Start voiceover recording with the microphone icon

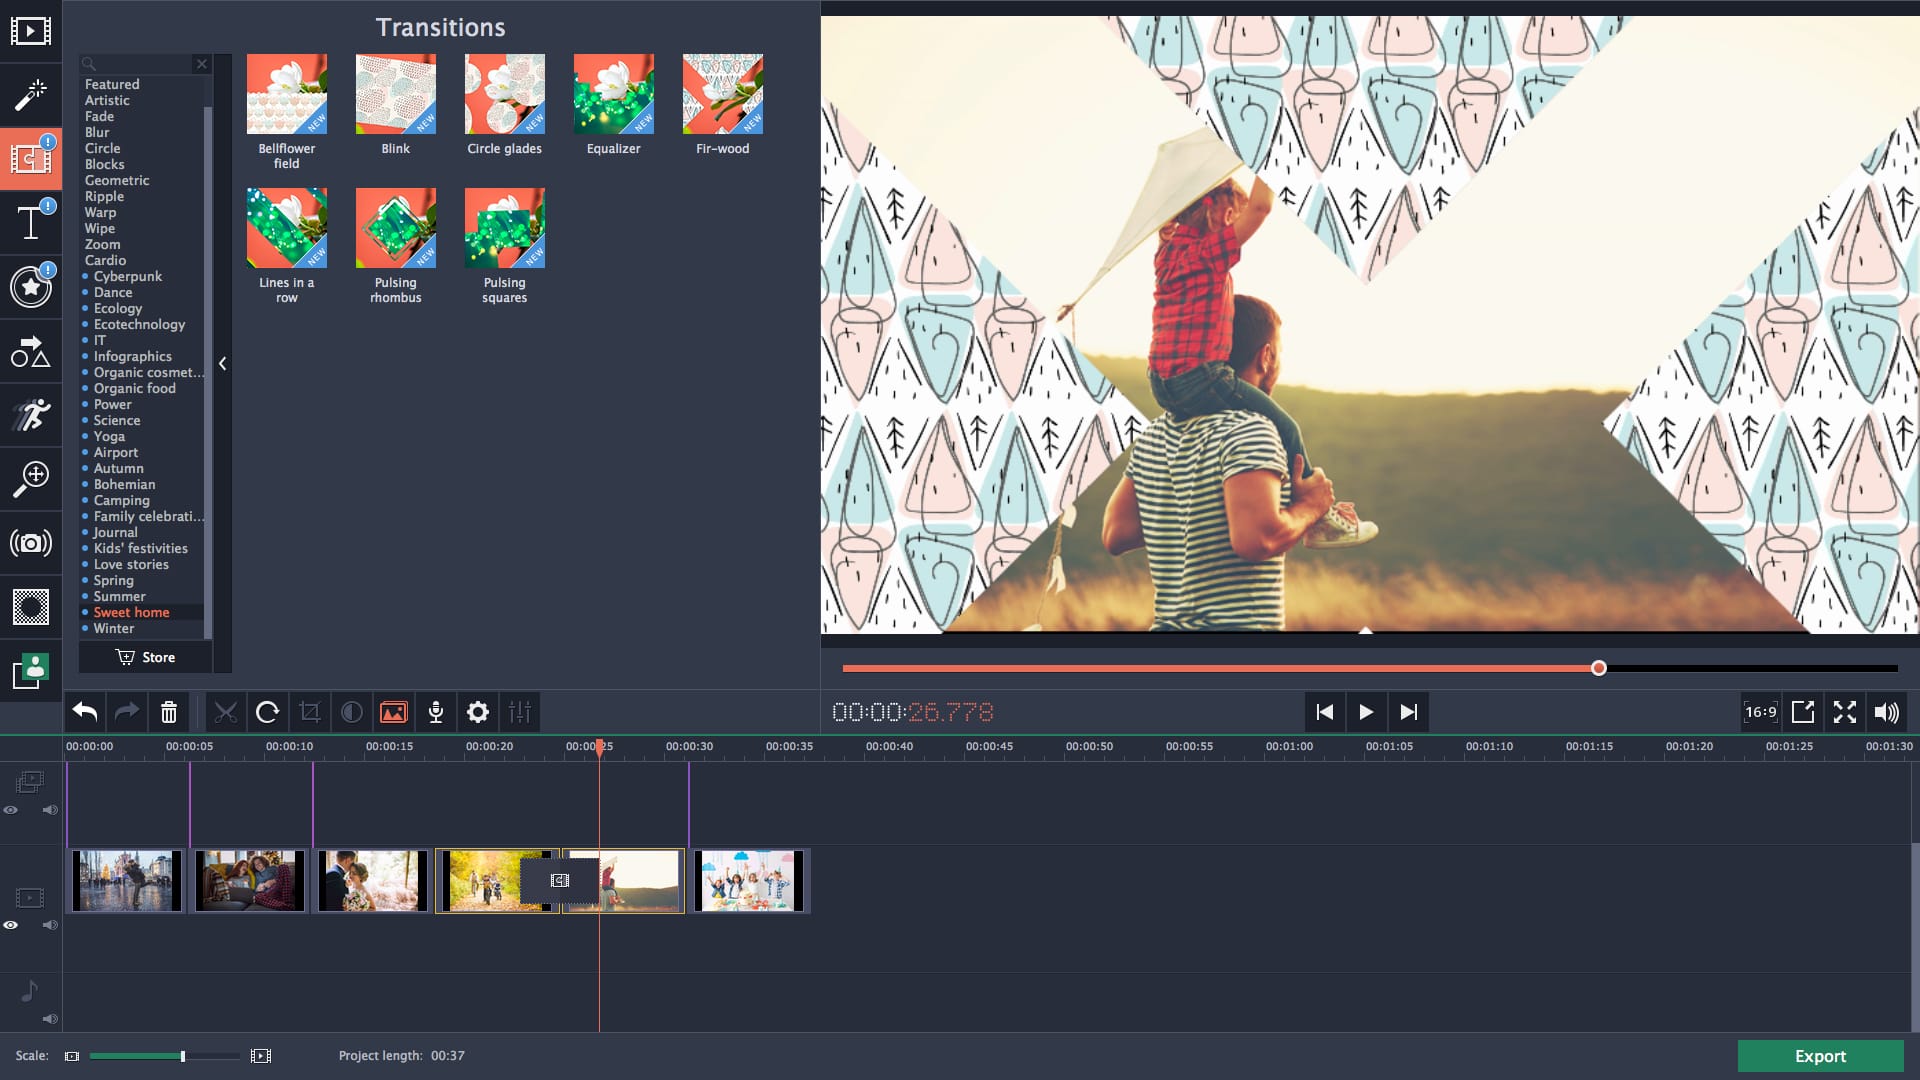436,712
